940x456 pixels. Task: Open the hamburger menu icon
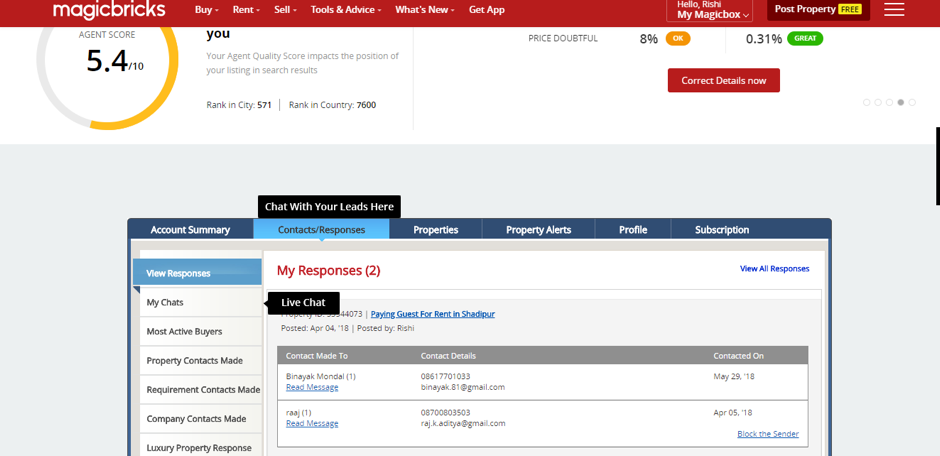point(894,10)
